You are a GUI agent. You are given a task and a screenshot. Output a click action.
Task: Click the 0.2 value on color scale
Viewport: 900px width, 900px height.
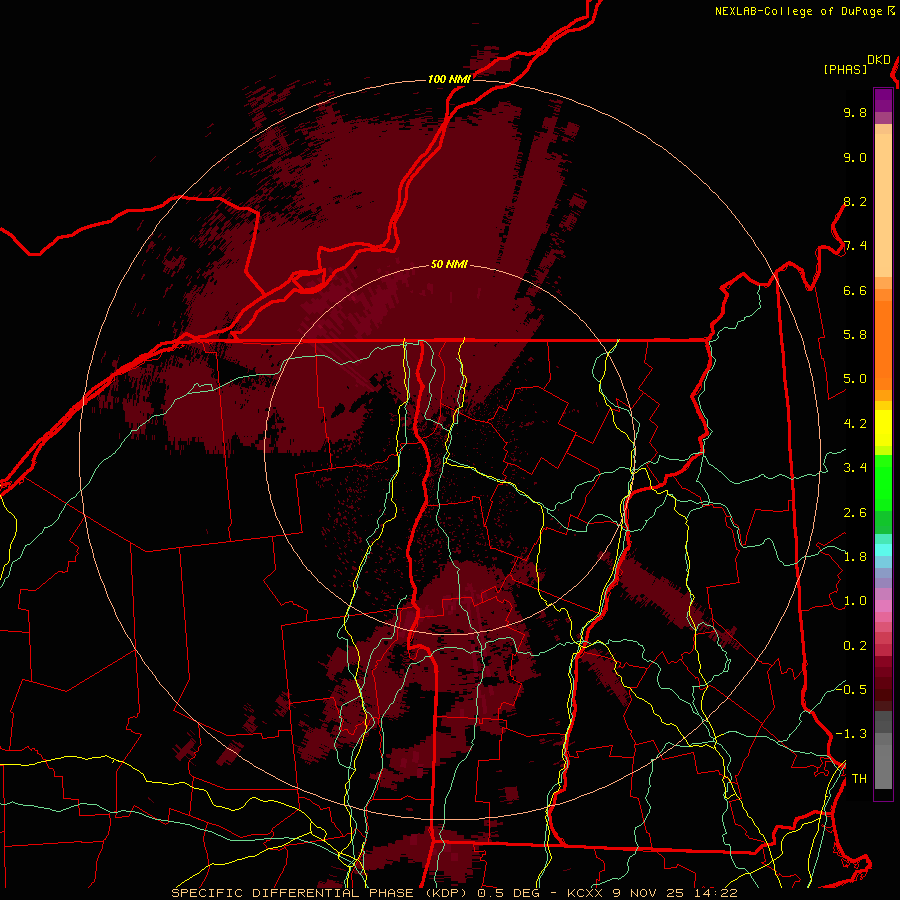pyautogui.click(x=855, y=646)
